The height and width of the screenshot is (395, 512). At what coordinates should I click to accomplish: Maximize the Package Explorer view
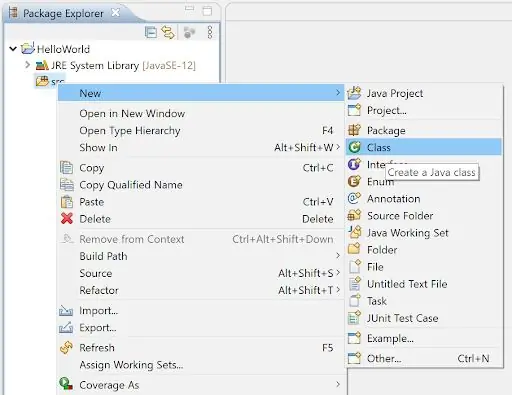[x=207, y=11]
